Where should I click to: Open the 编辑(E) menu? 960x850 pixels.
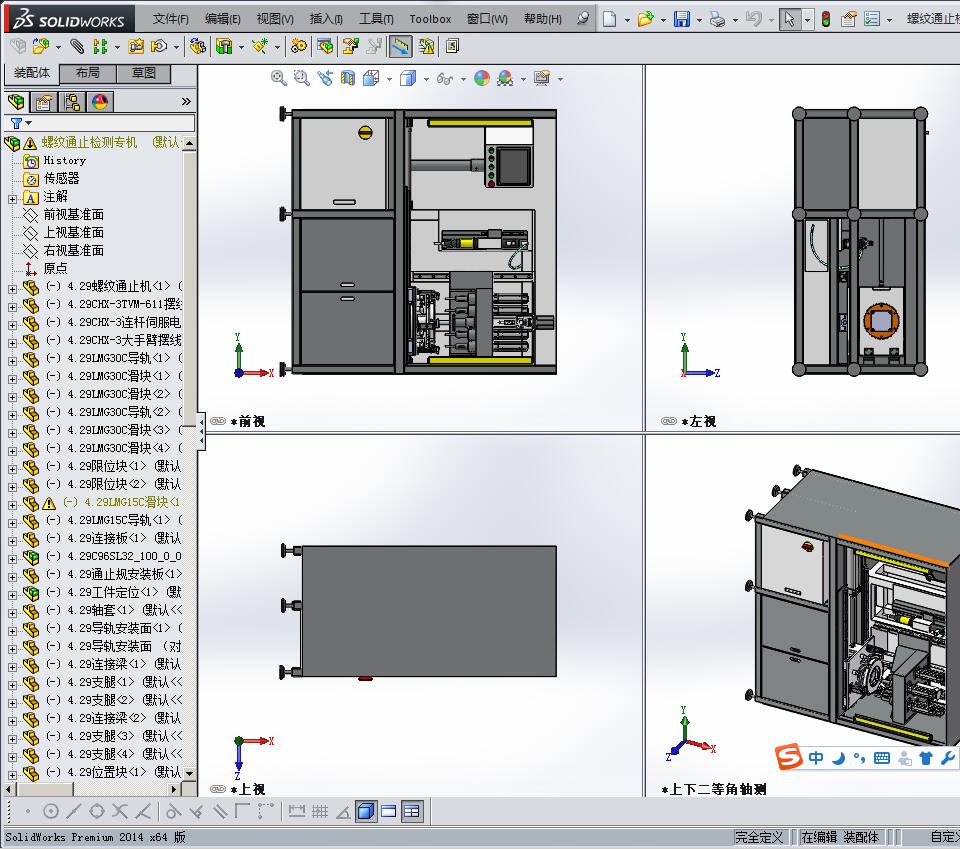(x=222, y=19)
